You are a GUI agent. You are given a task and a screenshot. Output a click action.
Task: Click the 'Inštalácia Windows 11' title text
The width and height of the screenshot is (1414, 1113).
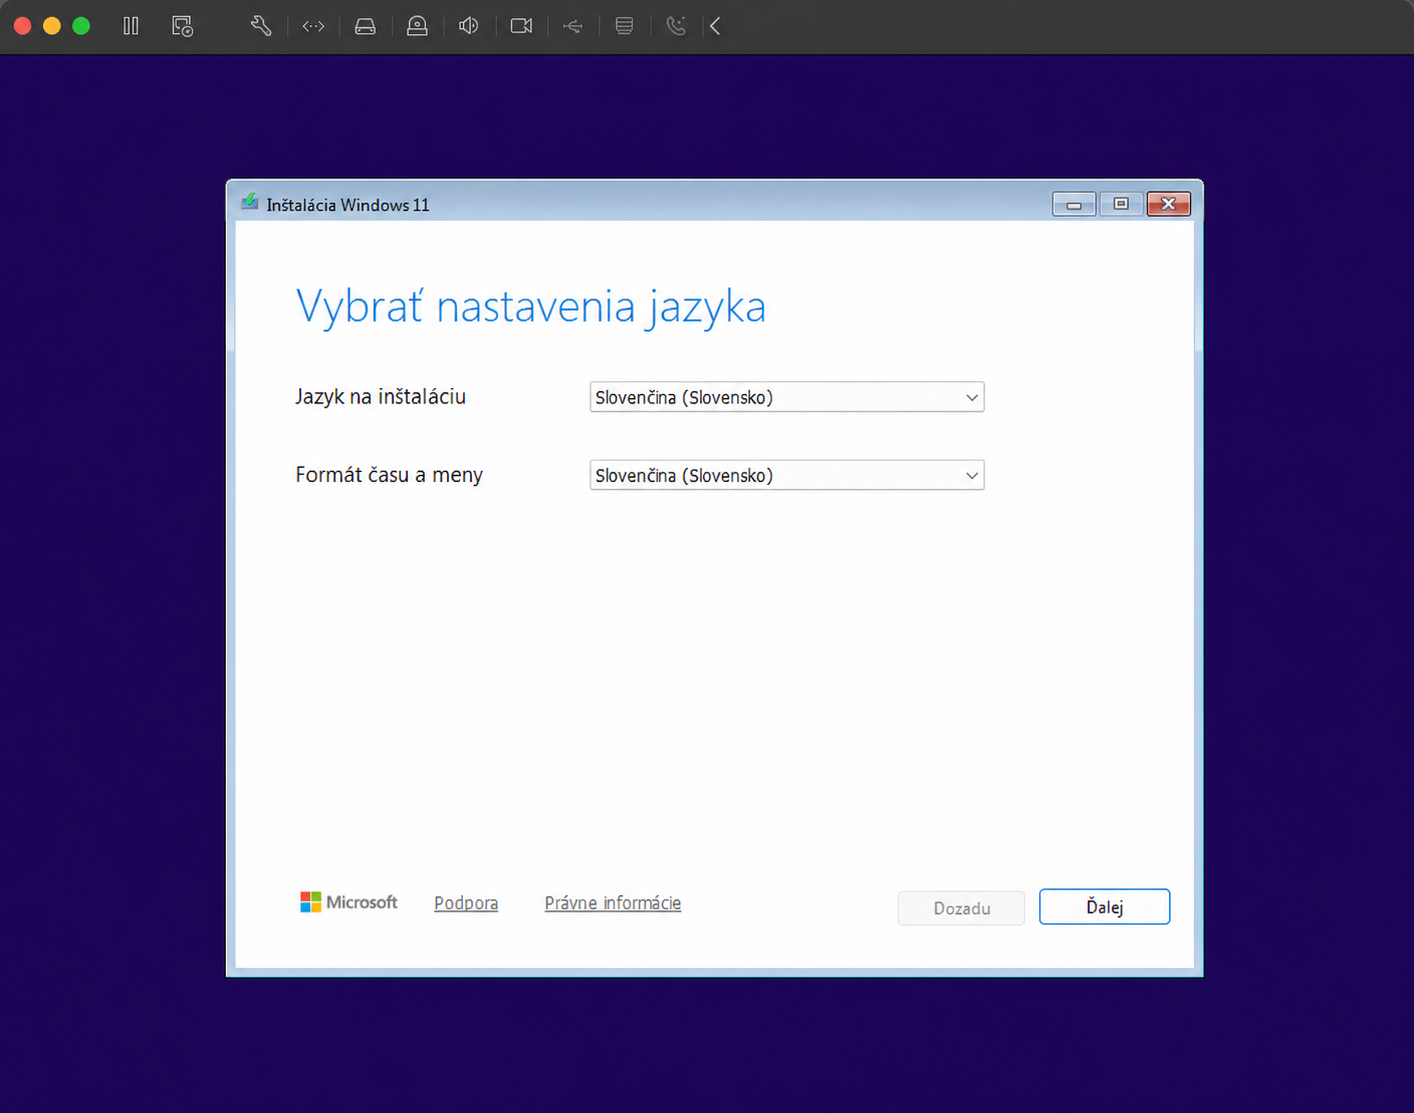point(348,205)
